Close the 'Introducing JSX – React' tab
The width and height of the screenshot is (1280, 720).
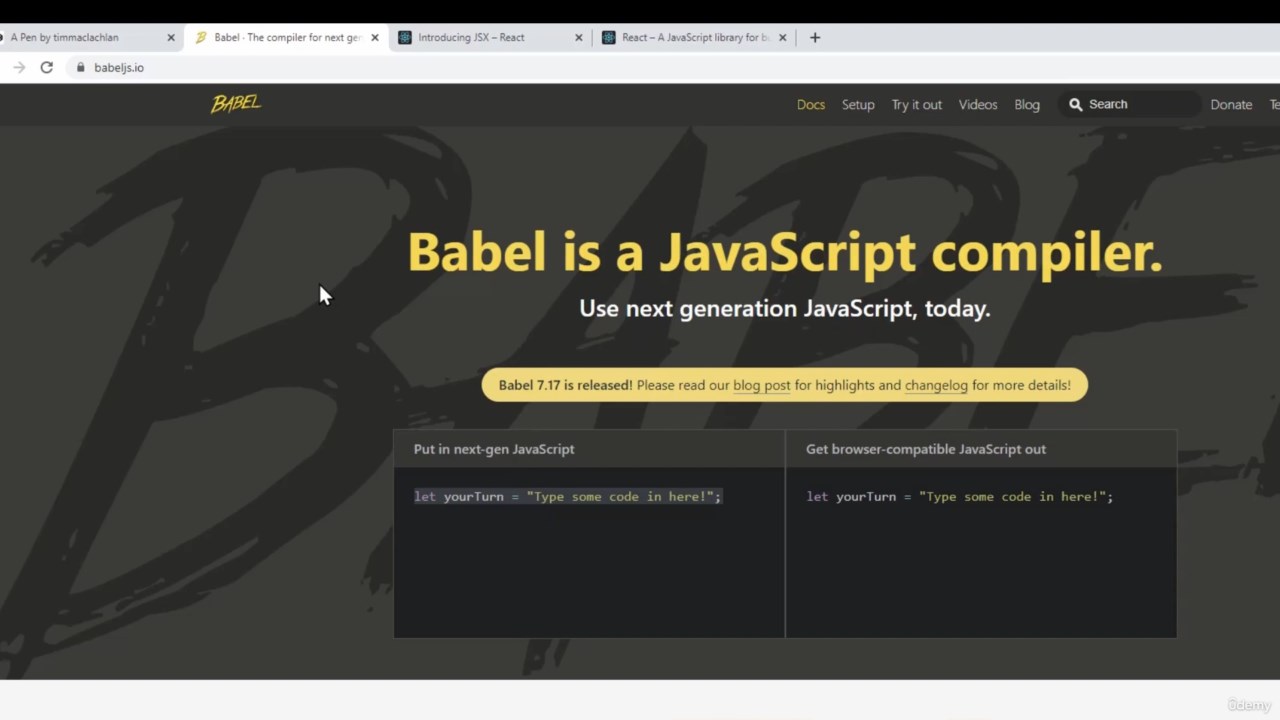click(x=579, y=37)
